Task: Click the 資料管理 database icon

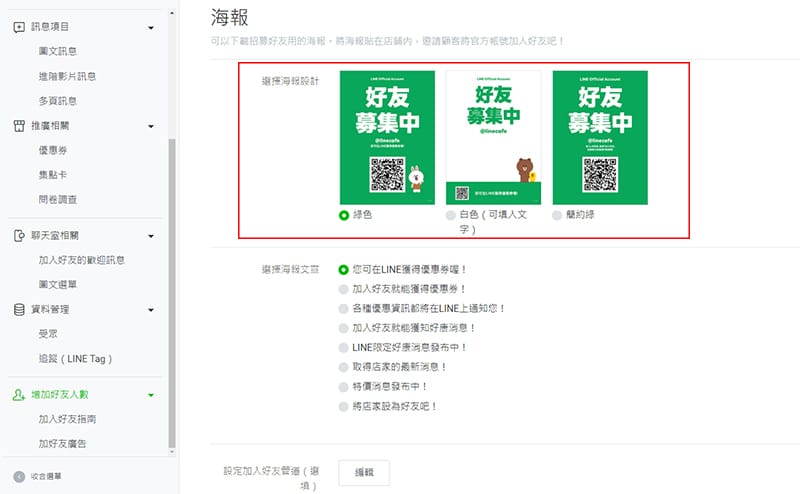Action: coord(19,309)
